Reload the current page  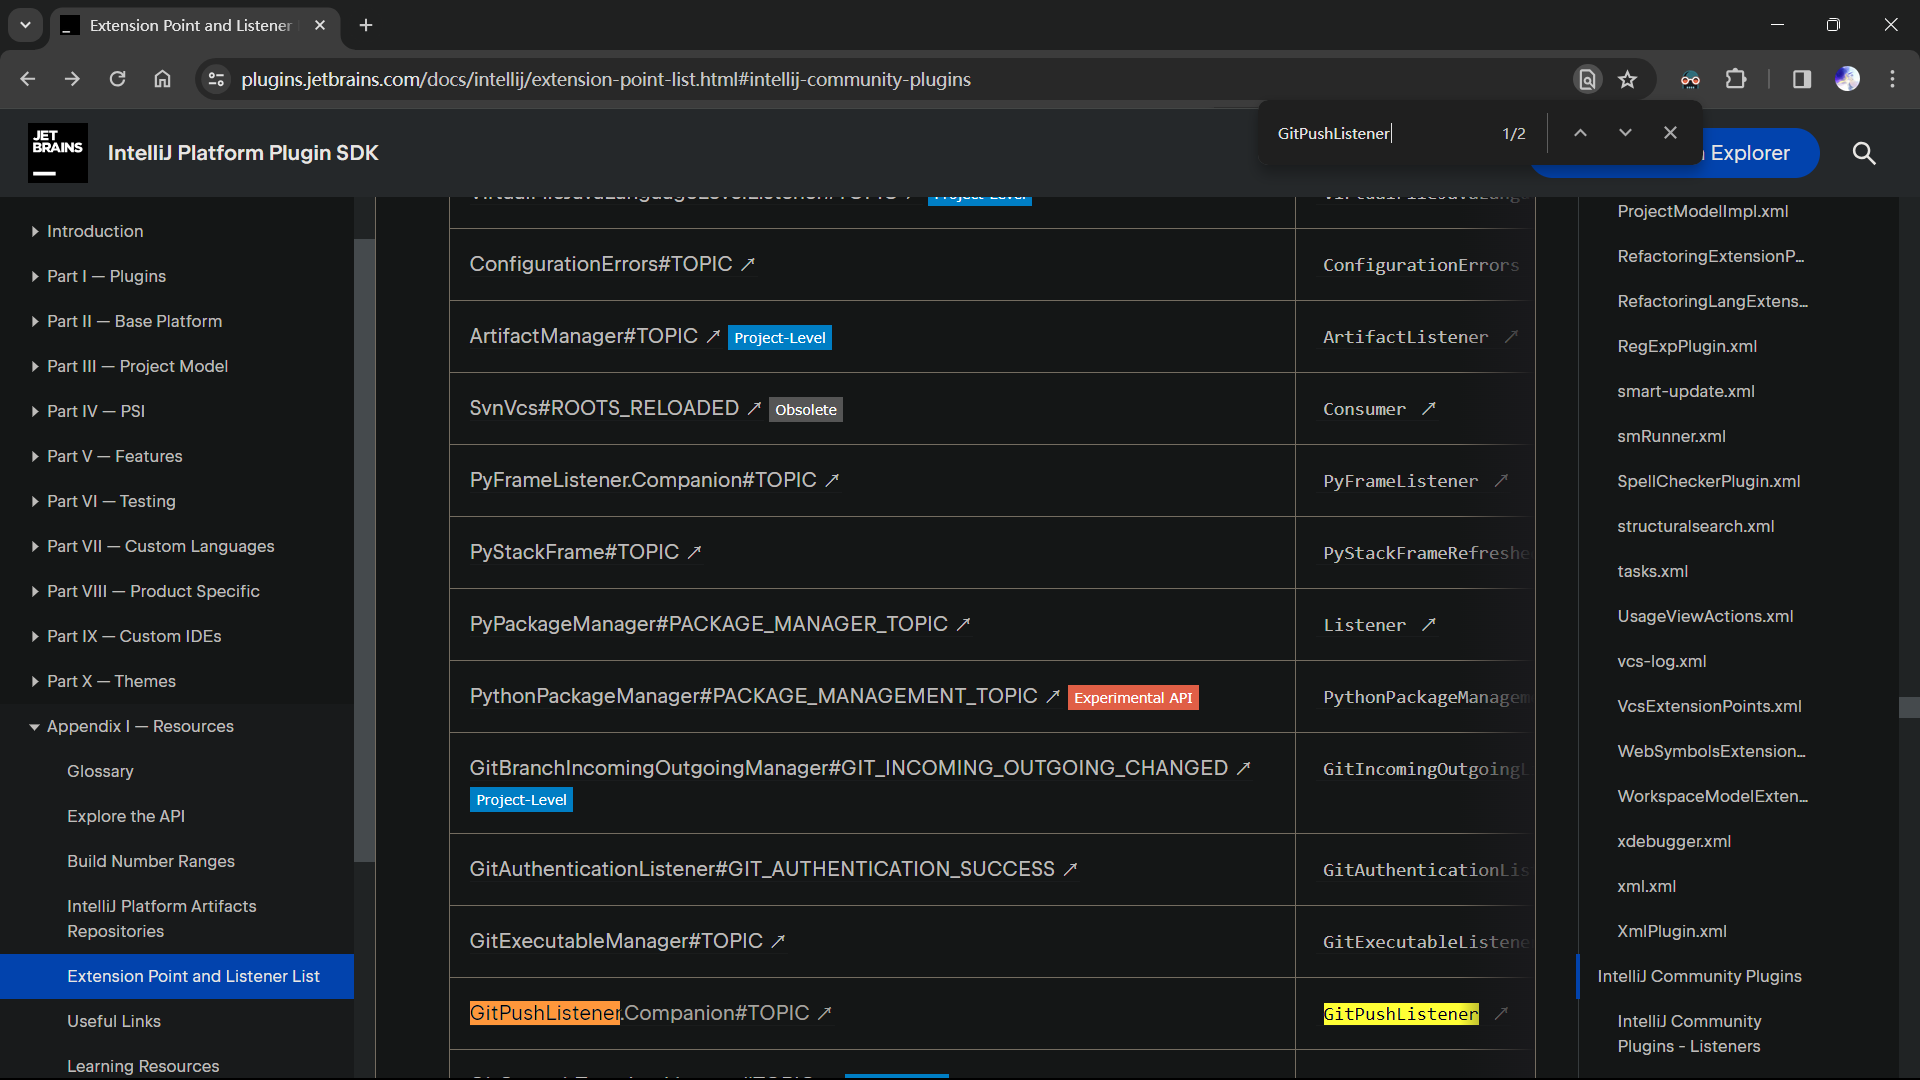117,80
